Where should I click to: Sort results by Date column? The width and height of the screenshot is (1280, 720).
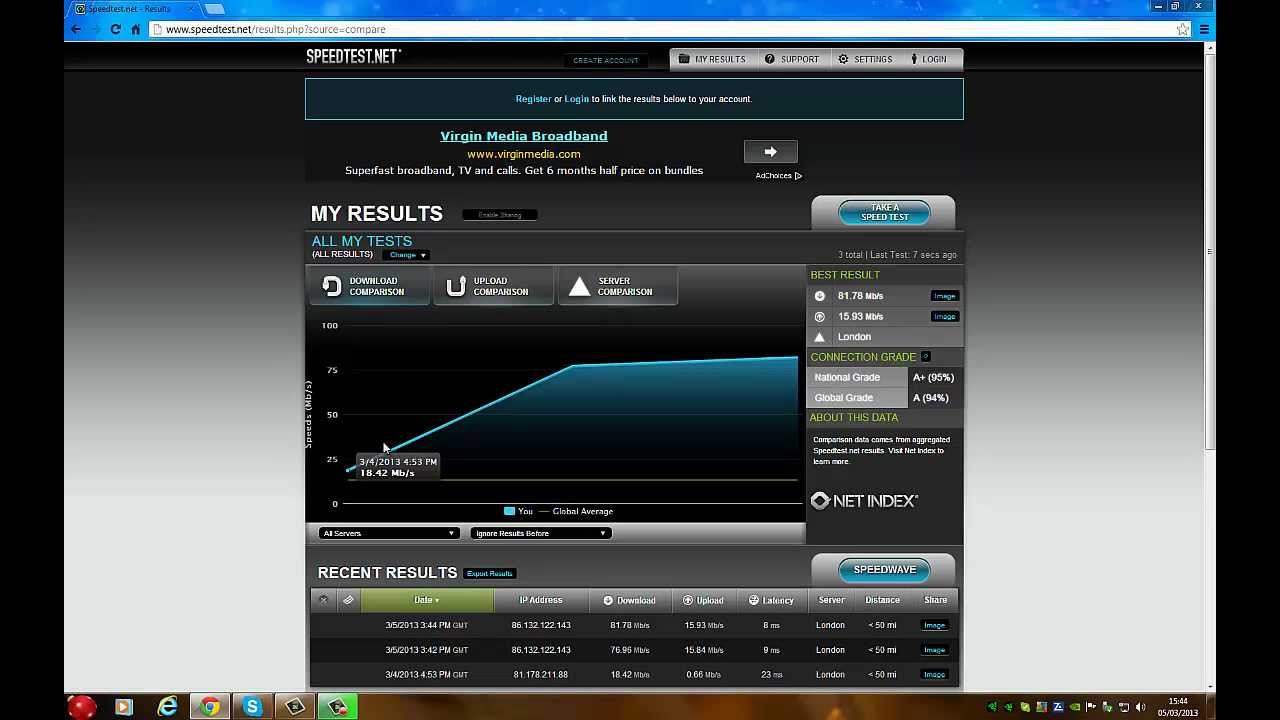pos(427,600)
